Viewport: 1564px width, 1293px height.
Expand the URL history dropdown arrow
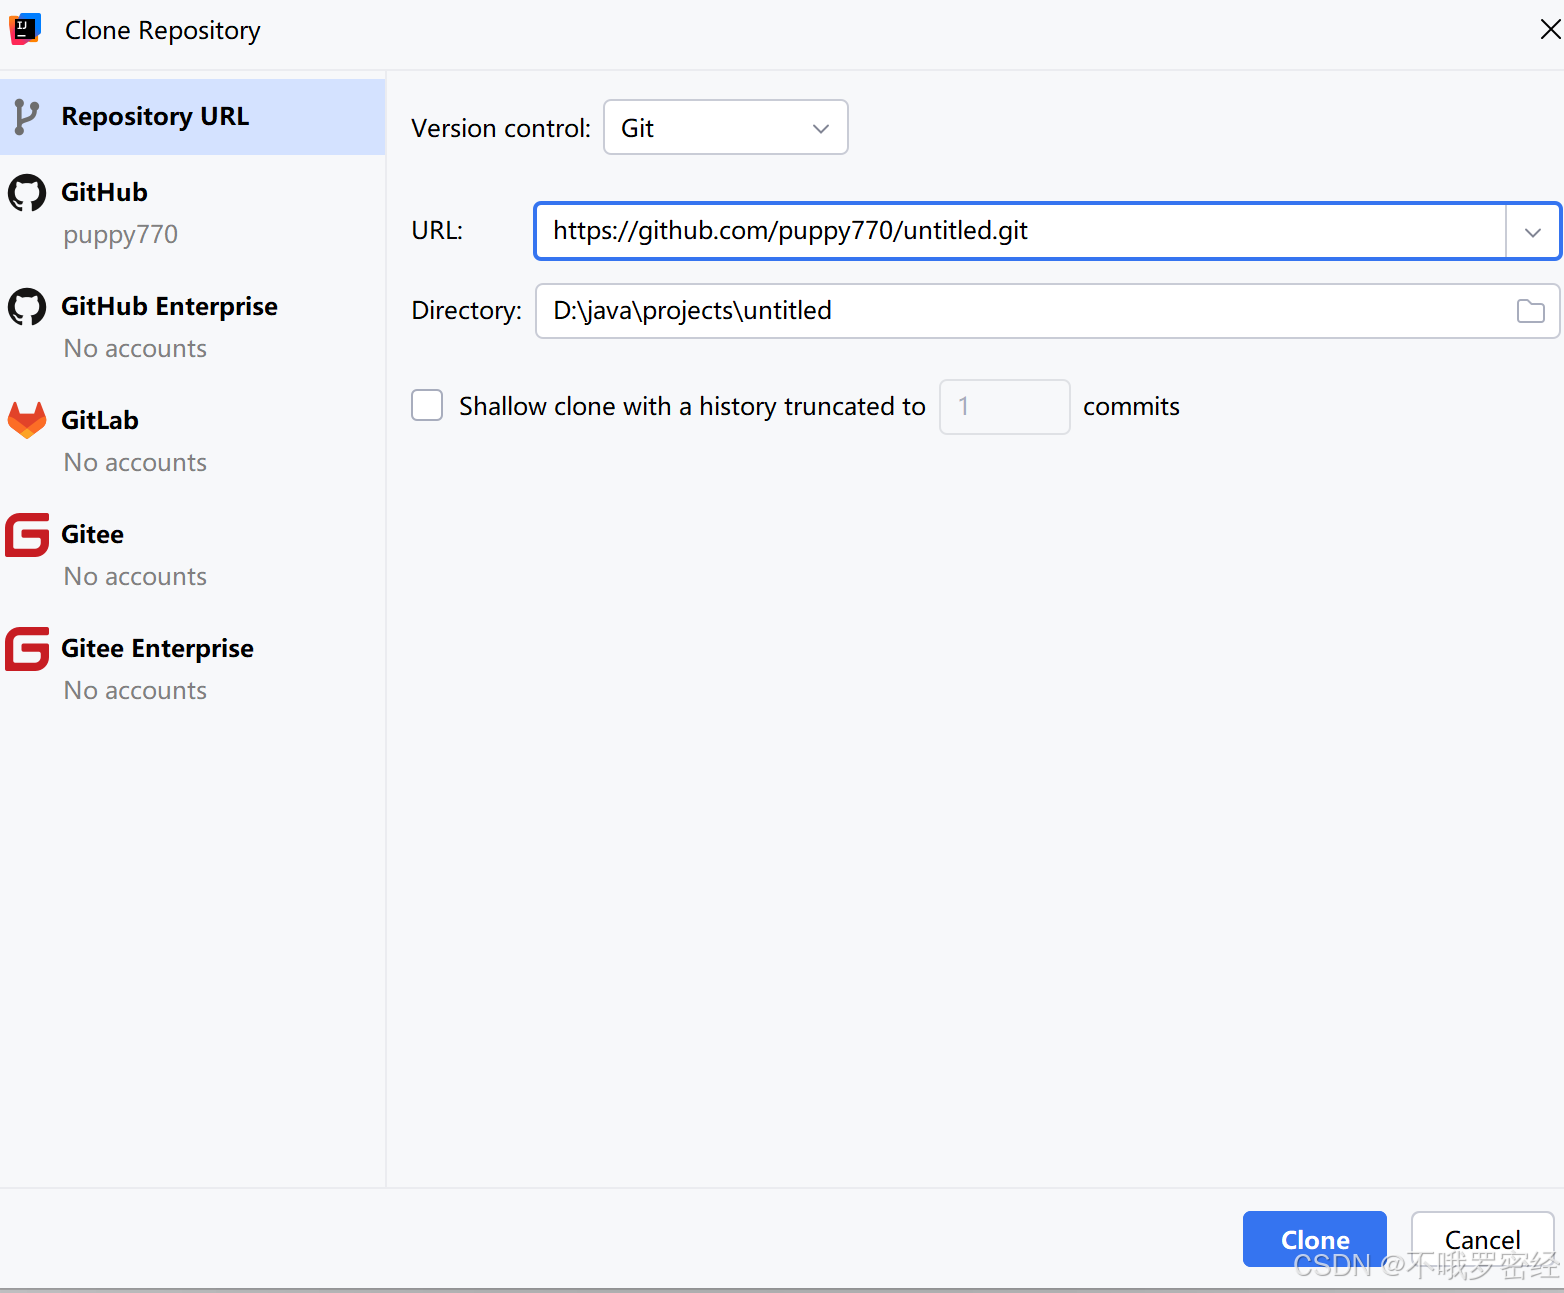[1532, 232]
